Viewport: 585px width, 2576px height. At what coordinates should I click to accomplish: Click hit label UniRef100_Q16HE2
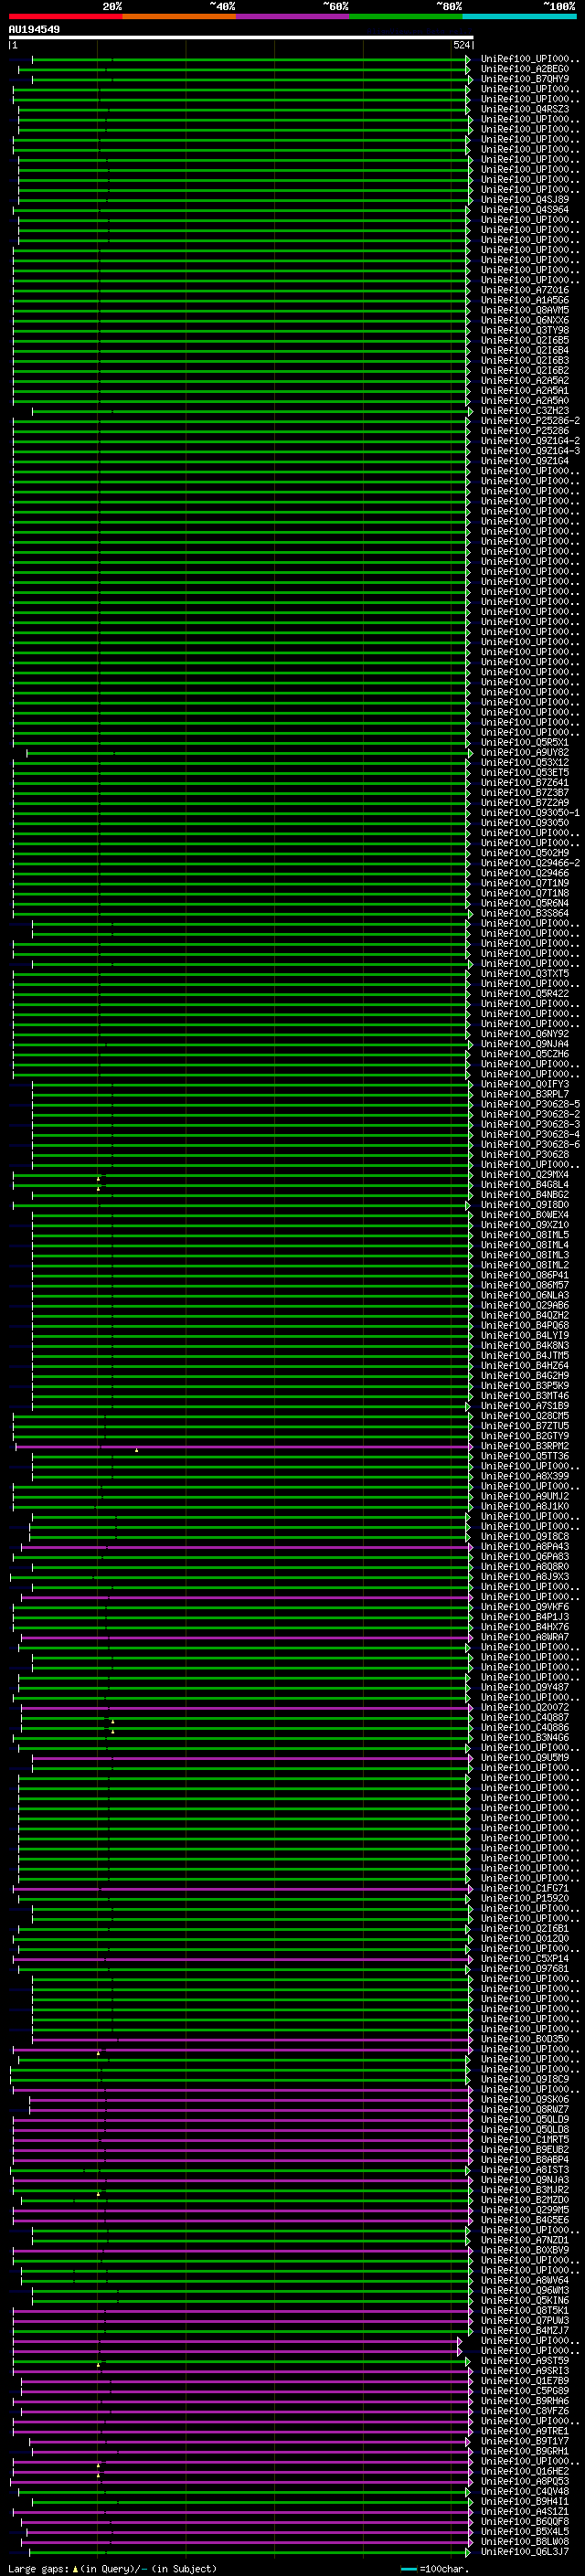[x=525, y=2472]
